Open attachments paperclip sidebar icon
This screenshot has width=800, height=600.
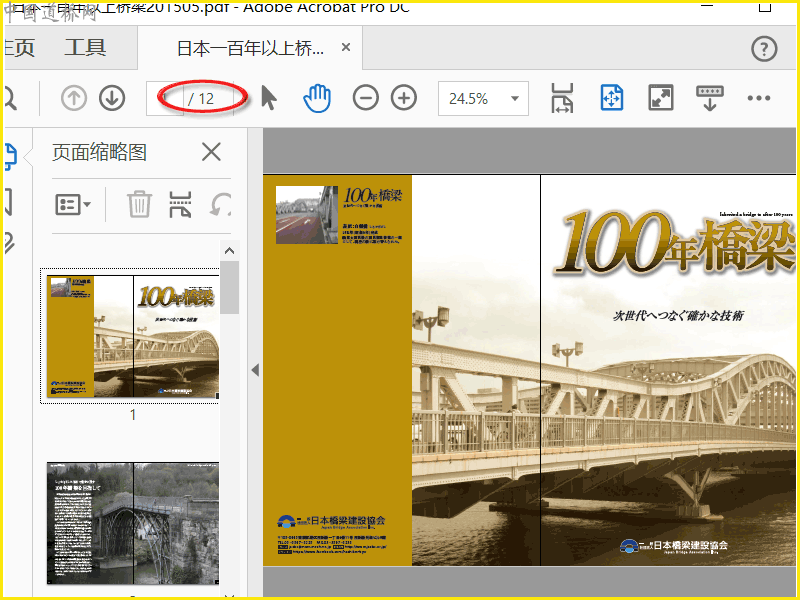10,243
